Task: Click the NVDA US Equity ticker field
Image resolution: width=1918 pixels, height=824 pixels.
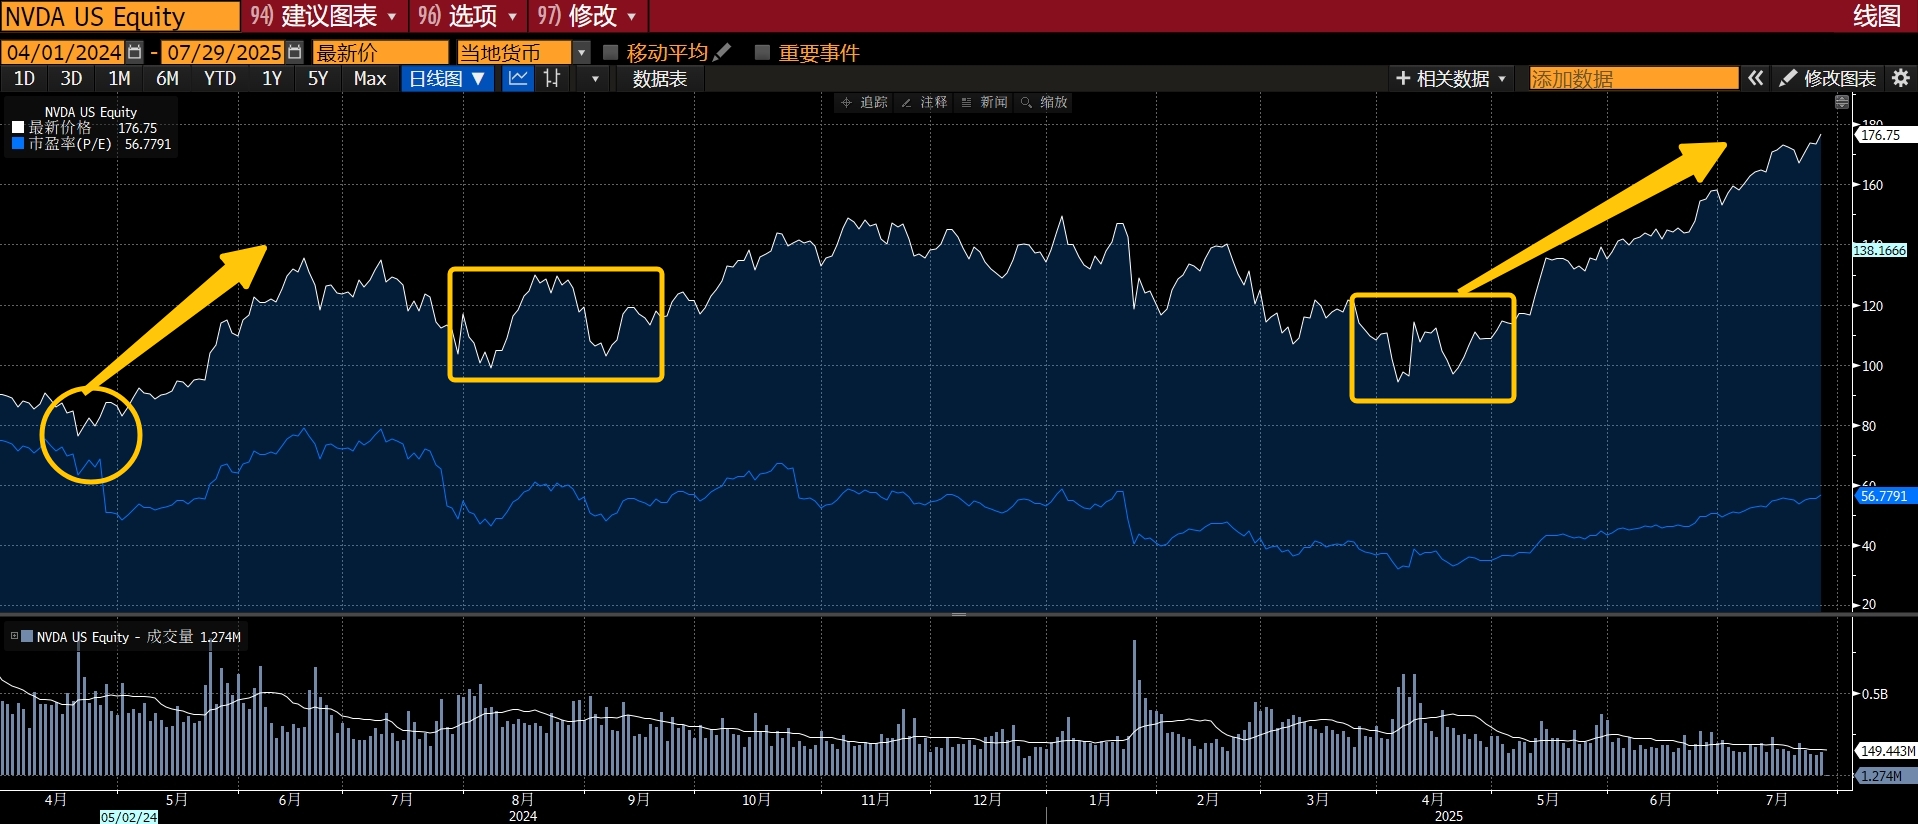Action: point(120,16)
